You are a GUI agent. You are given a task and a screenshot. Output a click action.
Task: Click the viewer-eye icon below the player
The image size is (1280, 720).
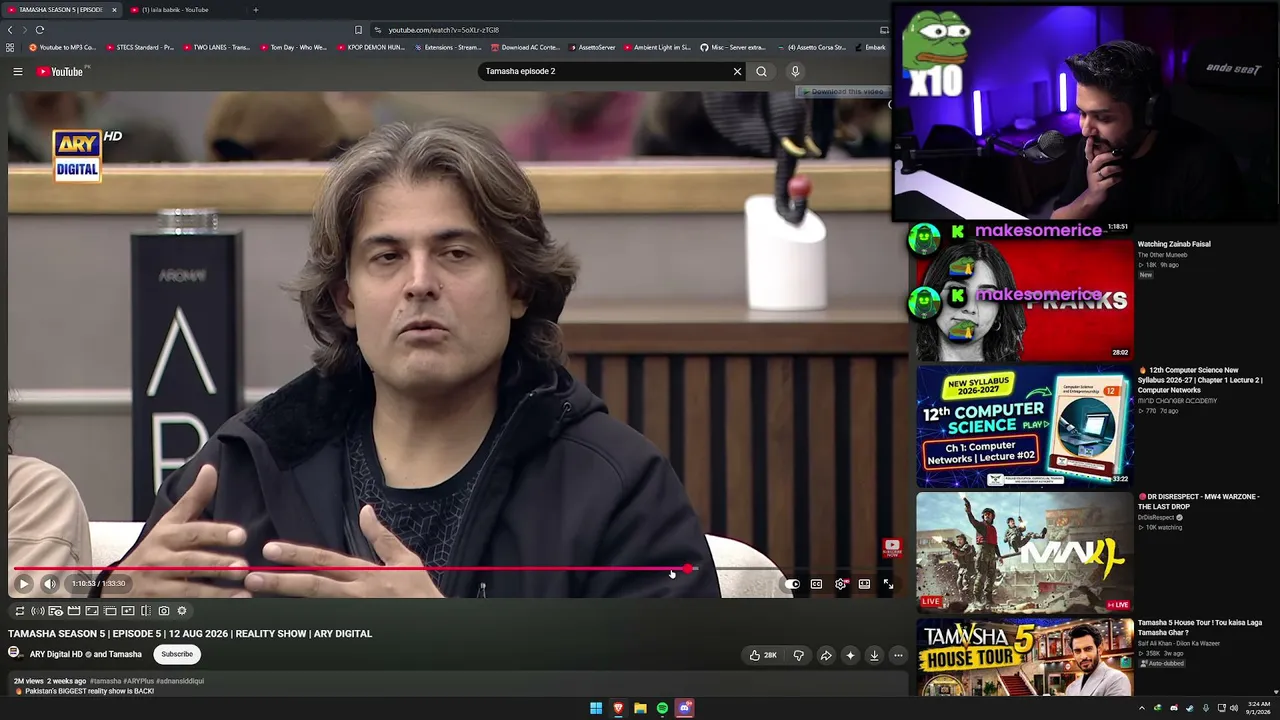tap(56, 611)
